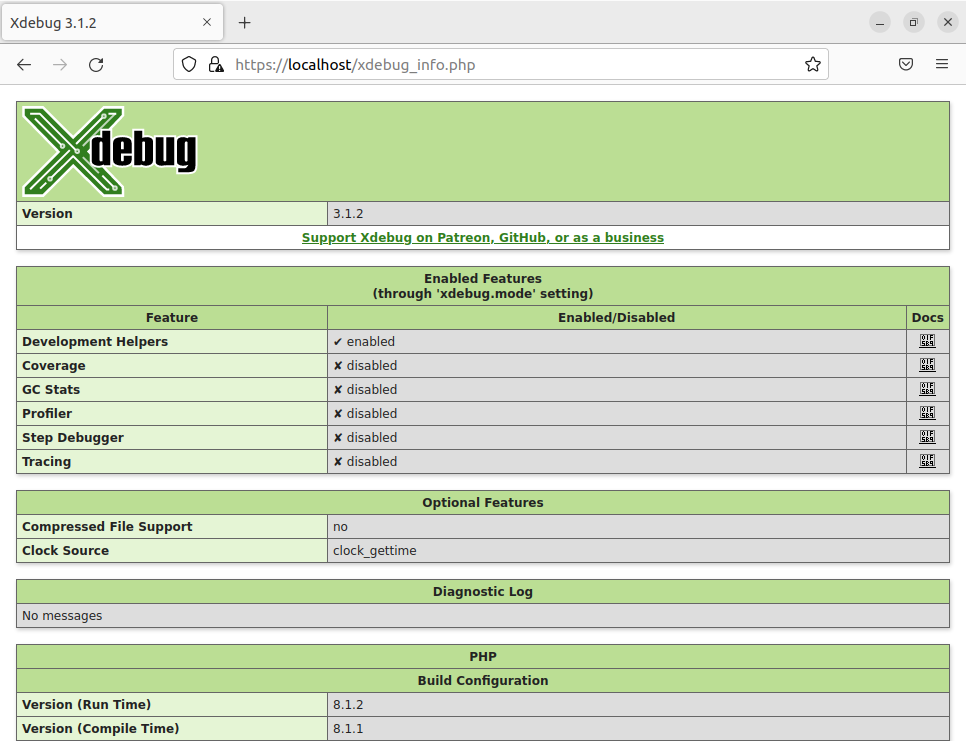Click the 'Optional Features' heading
This screenshot has width=966, height=741.
[483, 503]
